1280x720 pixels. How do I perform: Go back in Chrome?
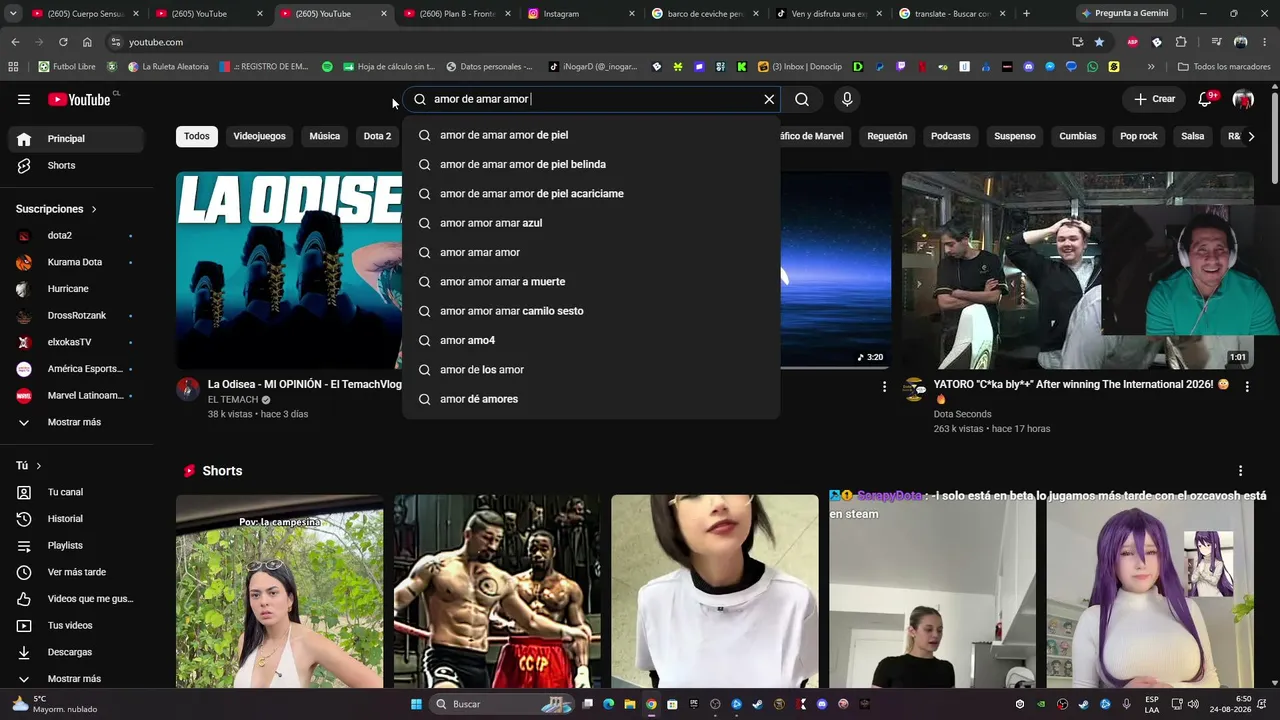pyautogui.click(x=15, y=42)
